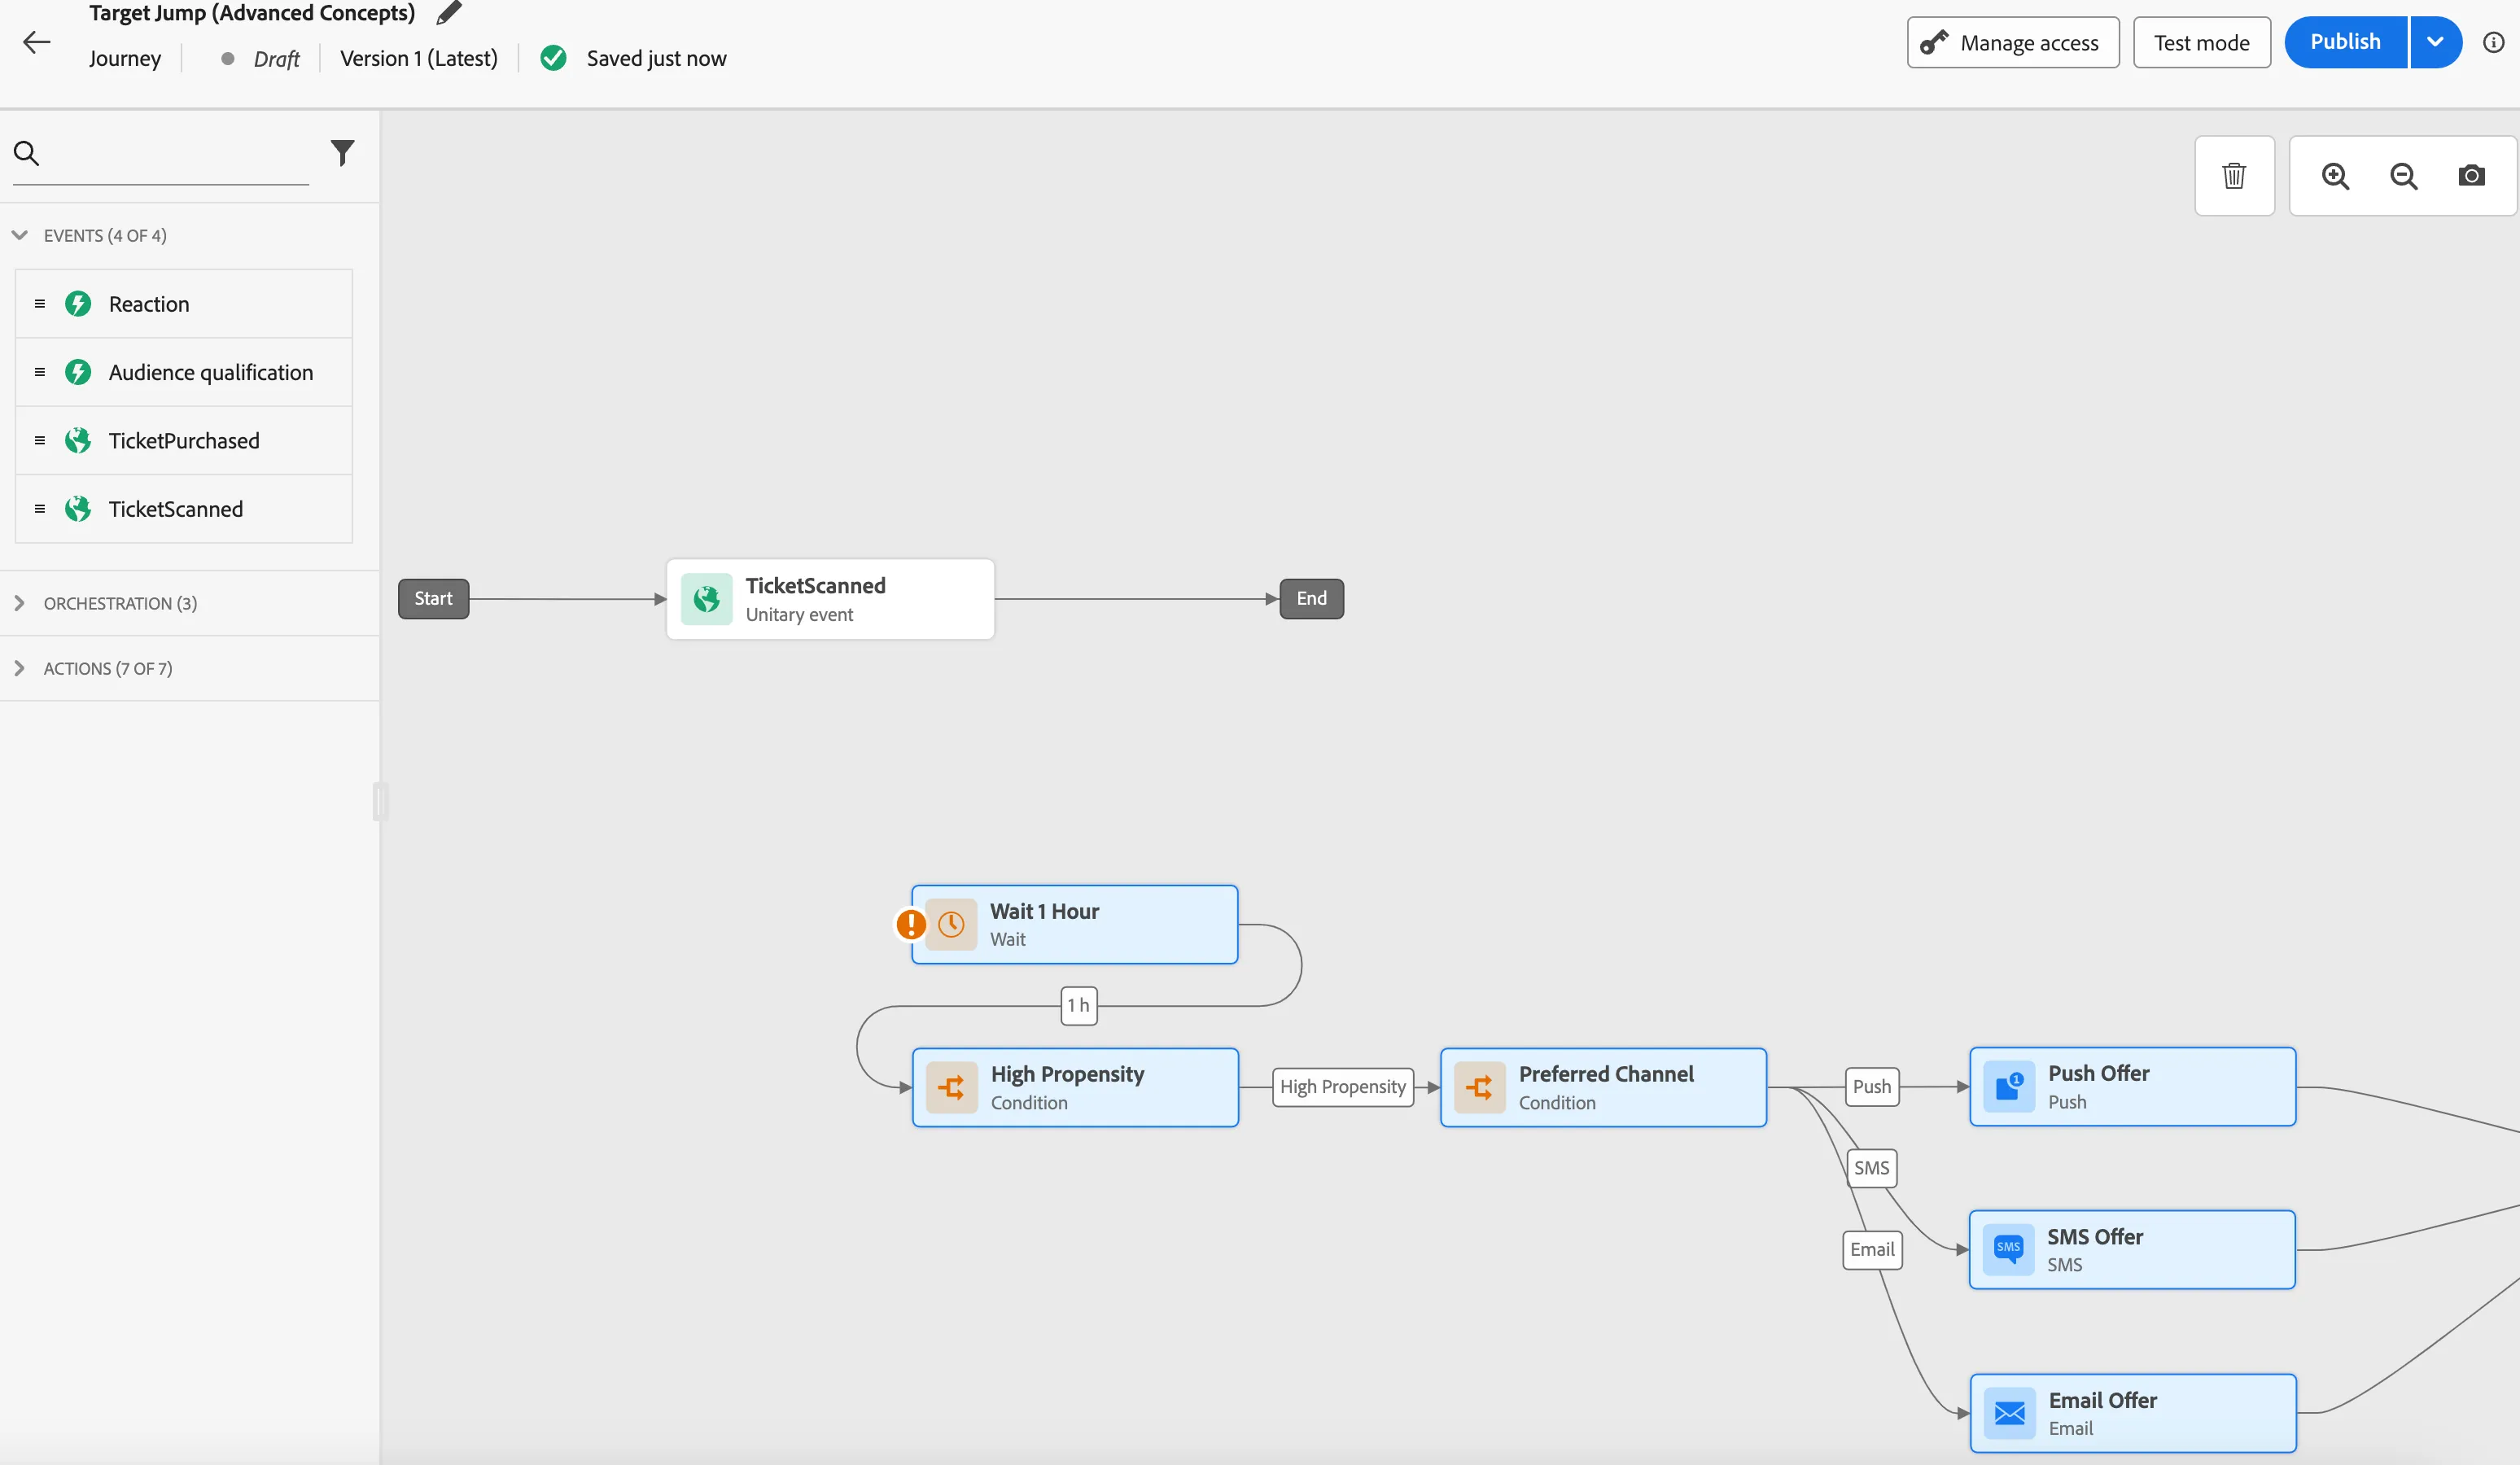Take a canvas screenshot with camera icon
Viewport: 2520px width, 1465px height.
click(x=2471, y=176)
